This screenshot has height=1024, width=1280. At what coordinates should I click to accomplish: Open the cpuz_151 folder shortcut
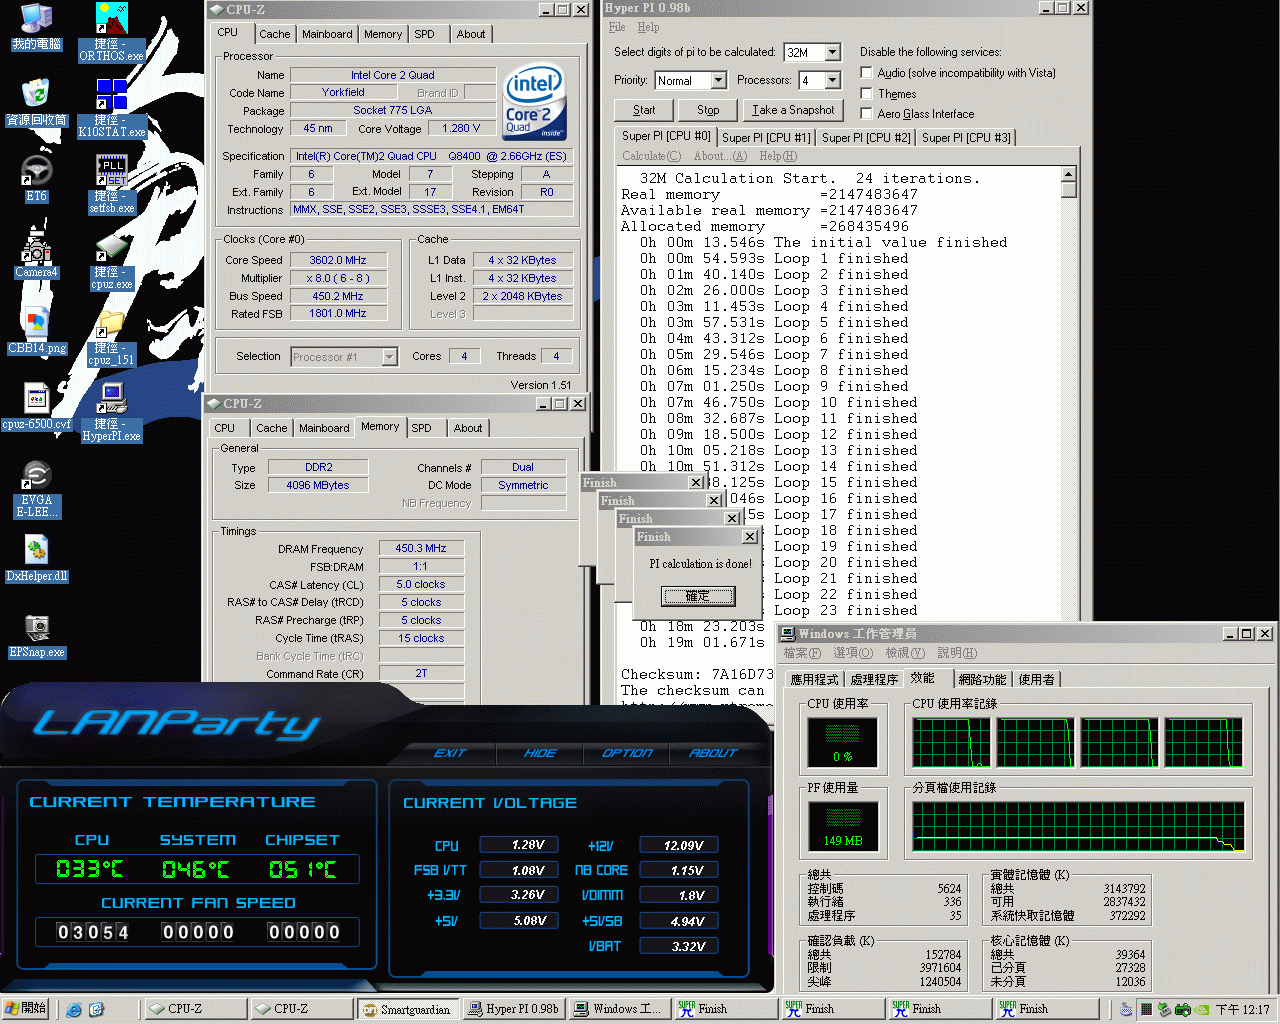click(111, 337)
